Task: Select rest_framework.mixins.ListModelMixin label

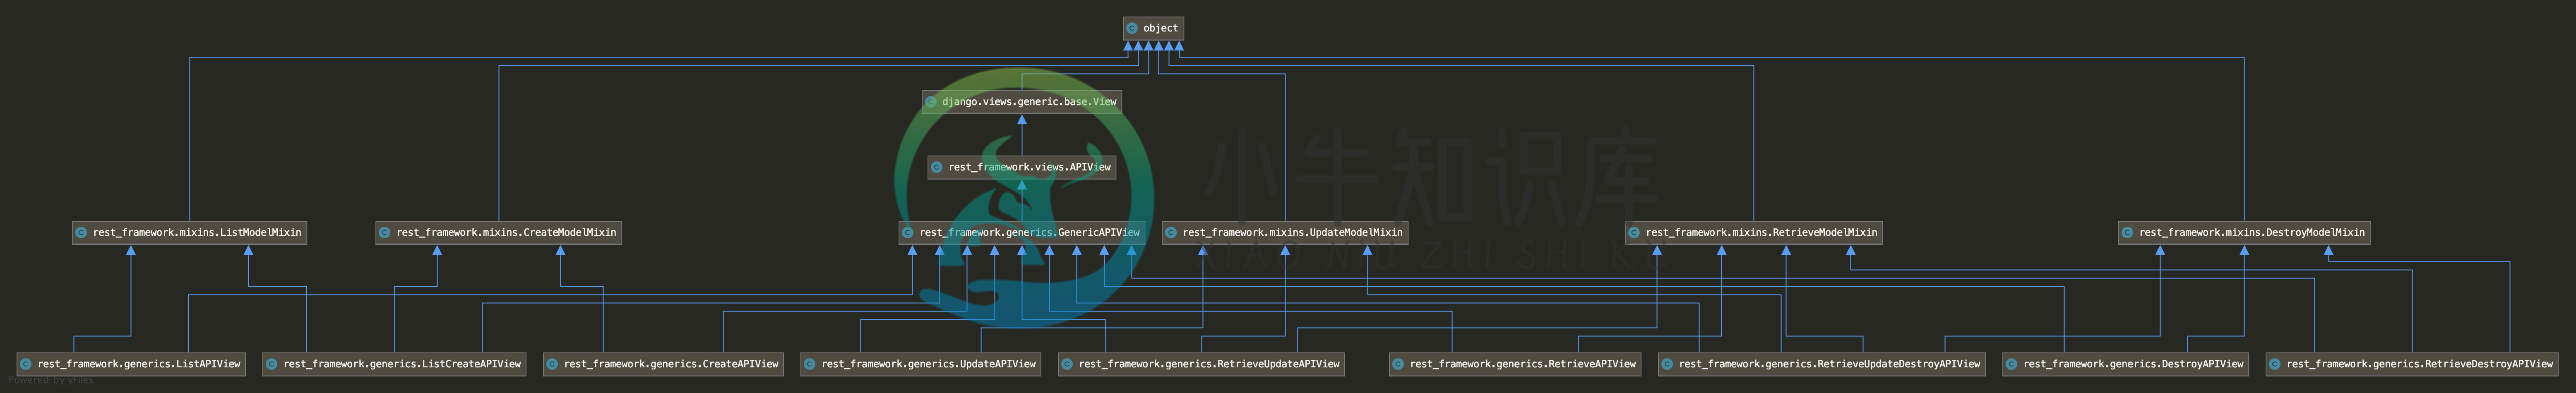Action: coord(197,233)
